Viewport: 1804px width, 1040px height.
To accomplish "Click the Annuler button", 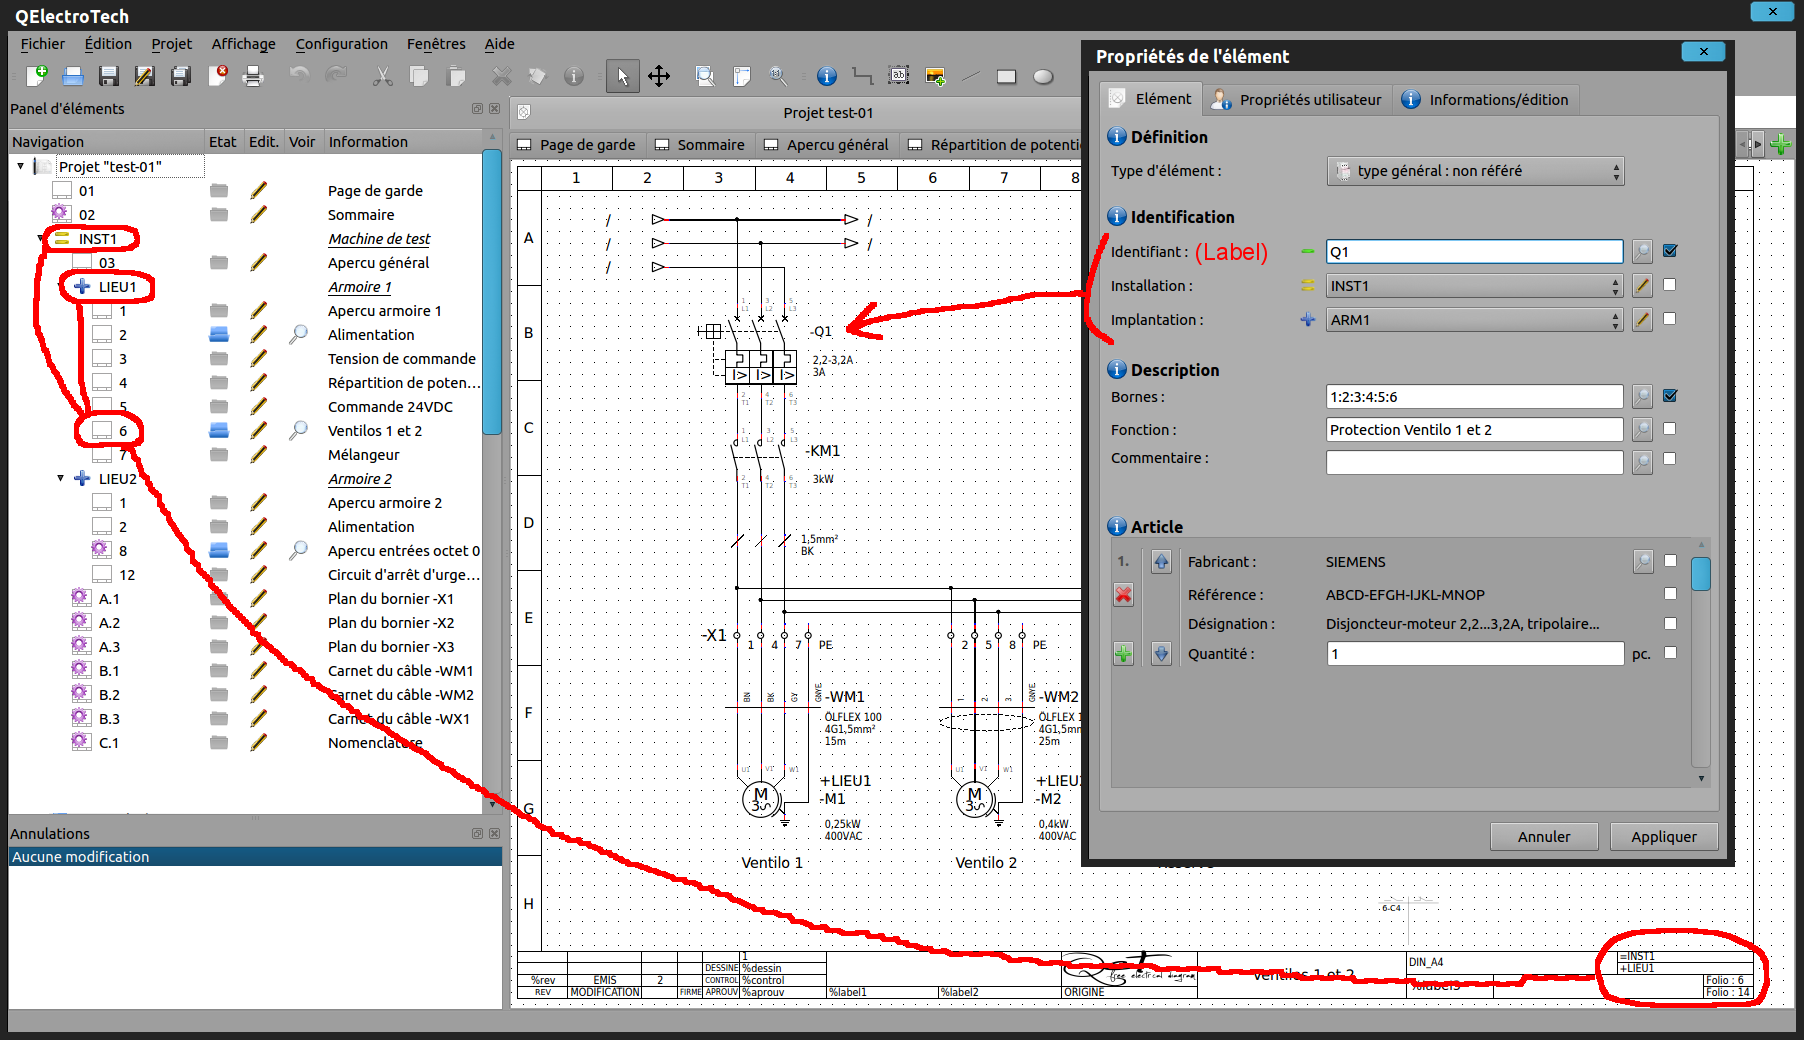I will coord(1543,837).
